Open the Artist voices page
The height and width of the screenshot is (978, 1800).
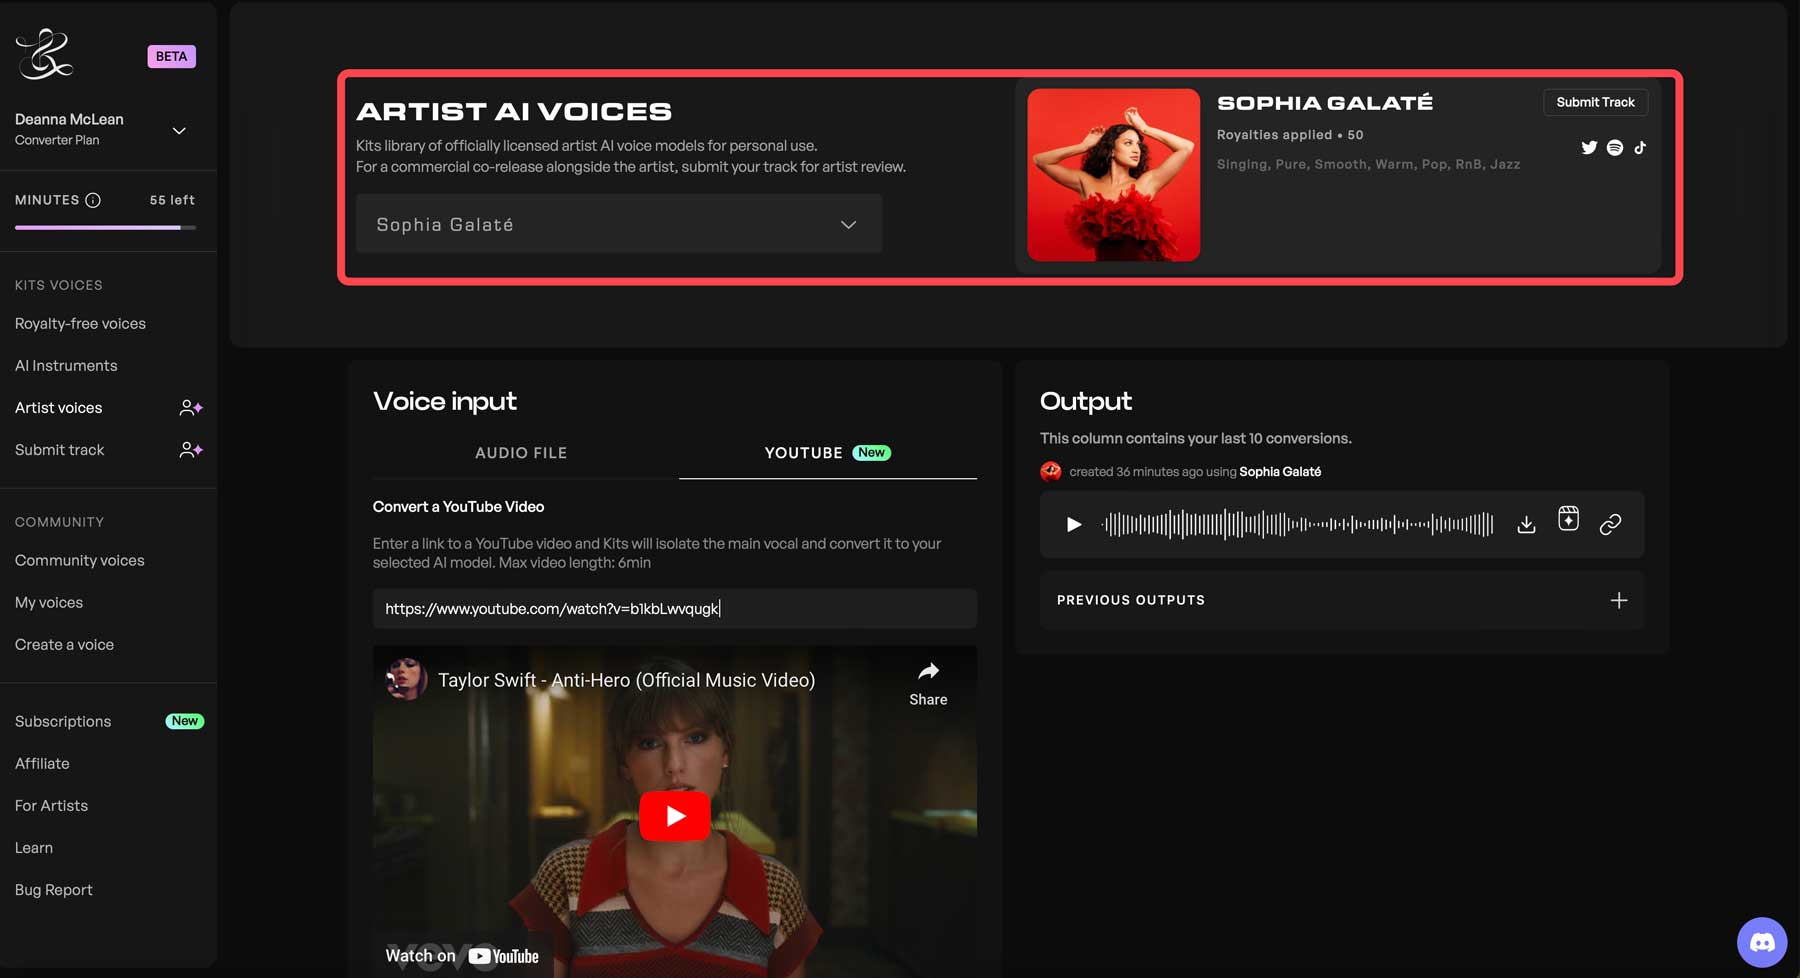59,408
